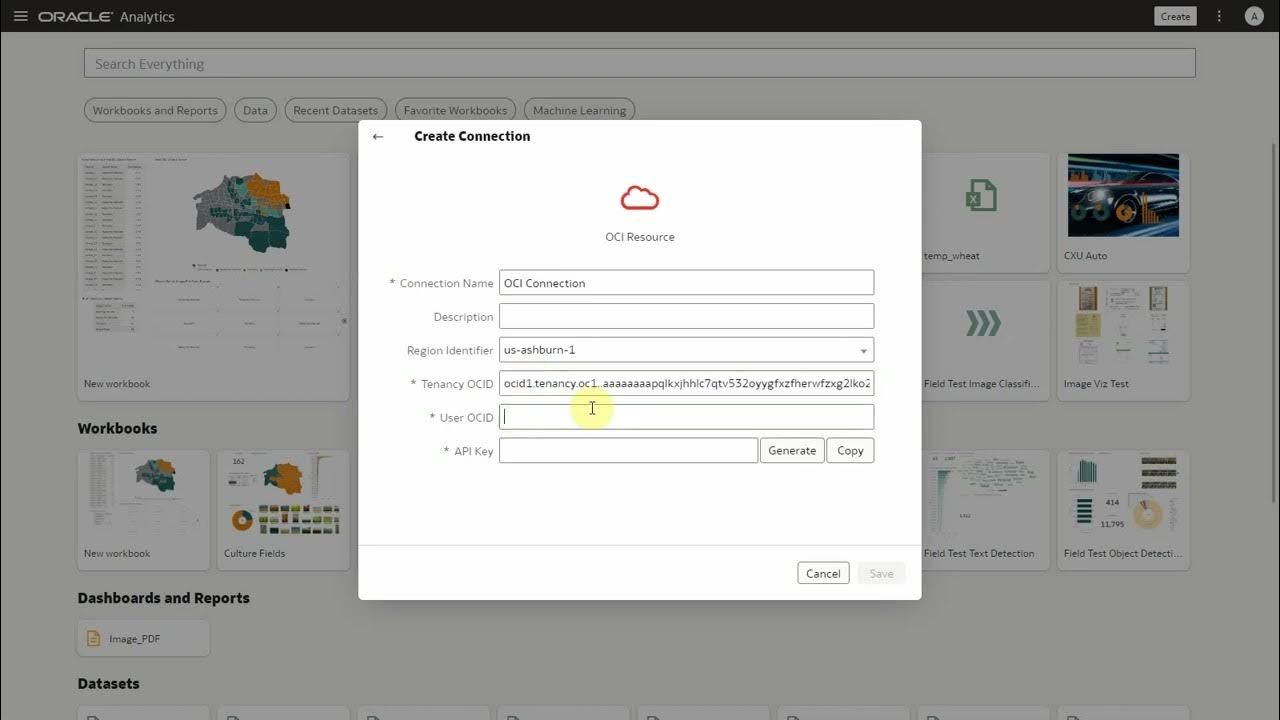The height and width of the screenshot is (720, 1280).
Task: Click the Datasets section heading
Action: coord(108,684)
